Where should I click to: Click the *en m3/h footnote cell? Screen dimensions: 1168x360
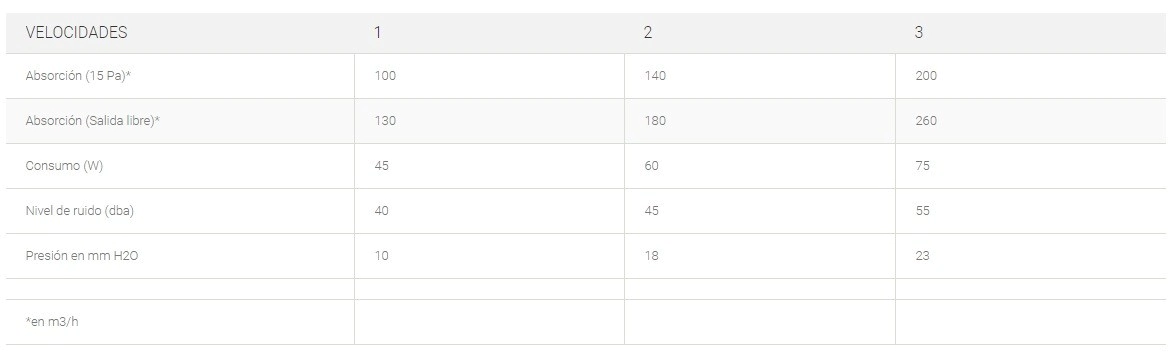point(180,322)
